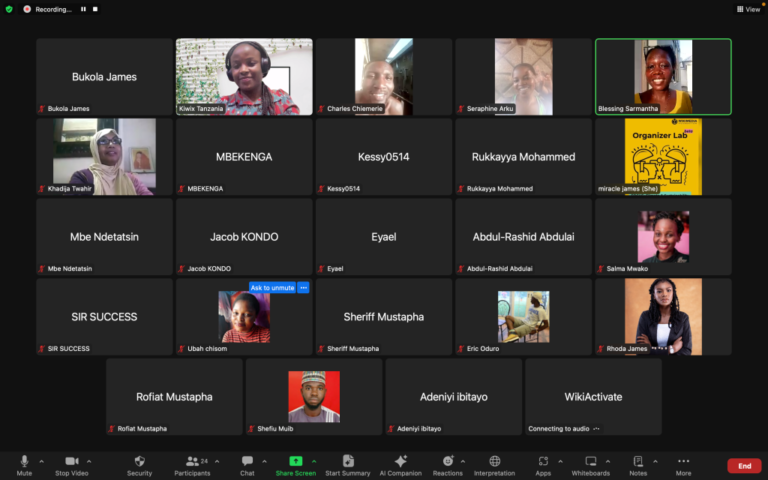This screenshot has height=480, width=768.
Task: Click the MBEKENGA participant tile
Action: point(244,157)
